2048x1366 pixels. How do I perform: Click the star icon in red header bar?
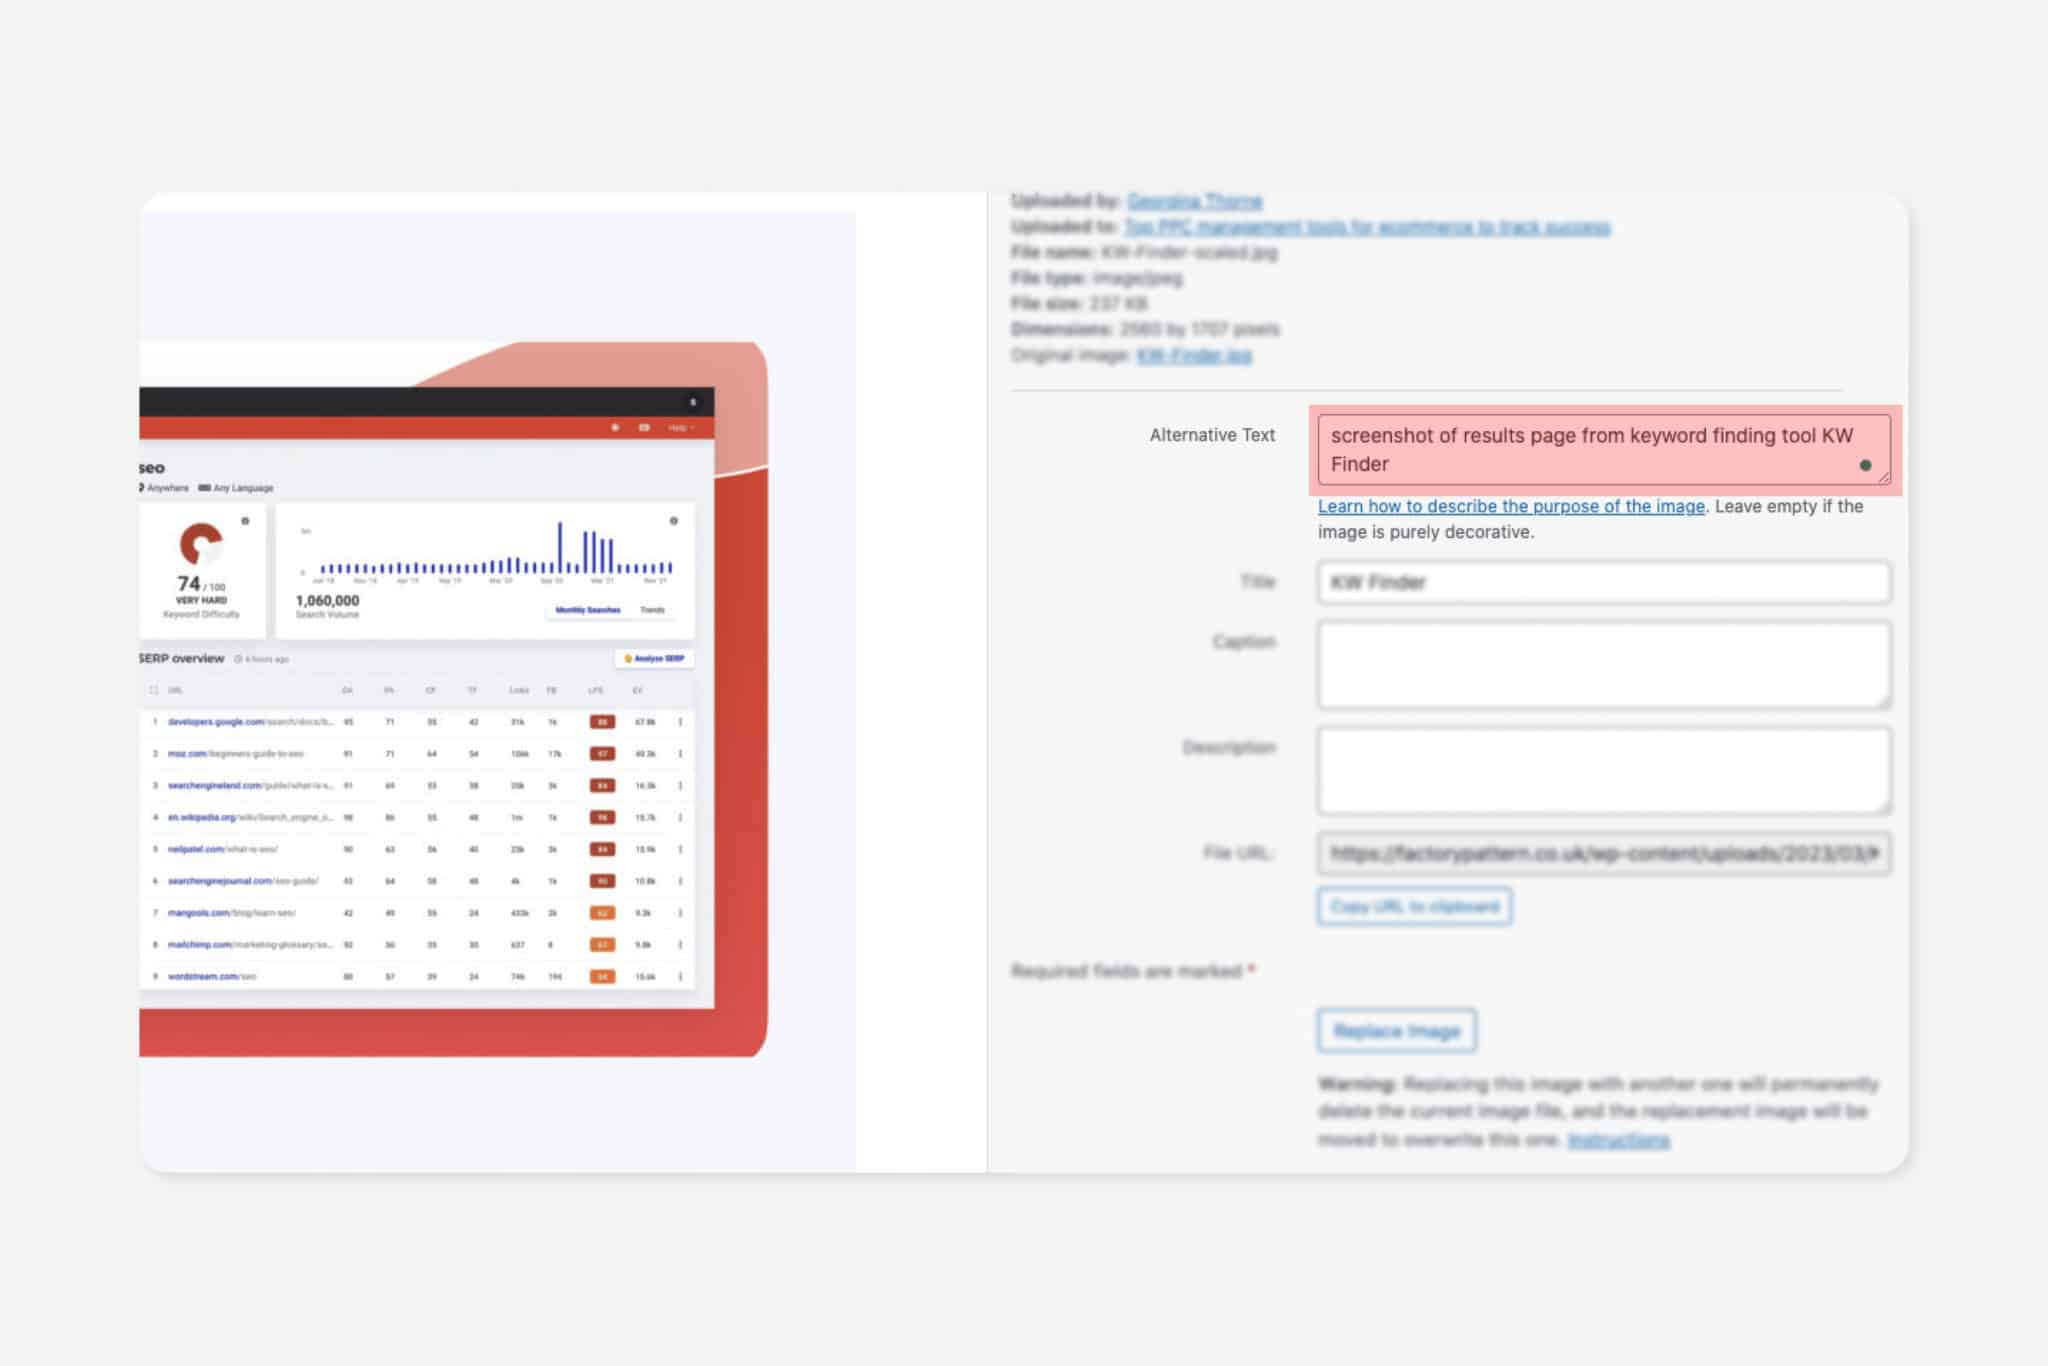coord(615,428)
